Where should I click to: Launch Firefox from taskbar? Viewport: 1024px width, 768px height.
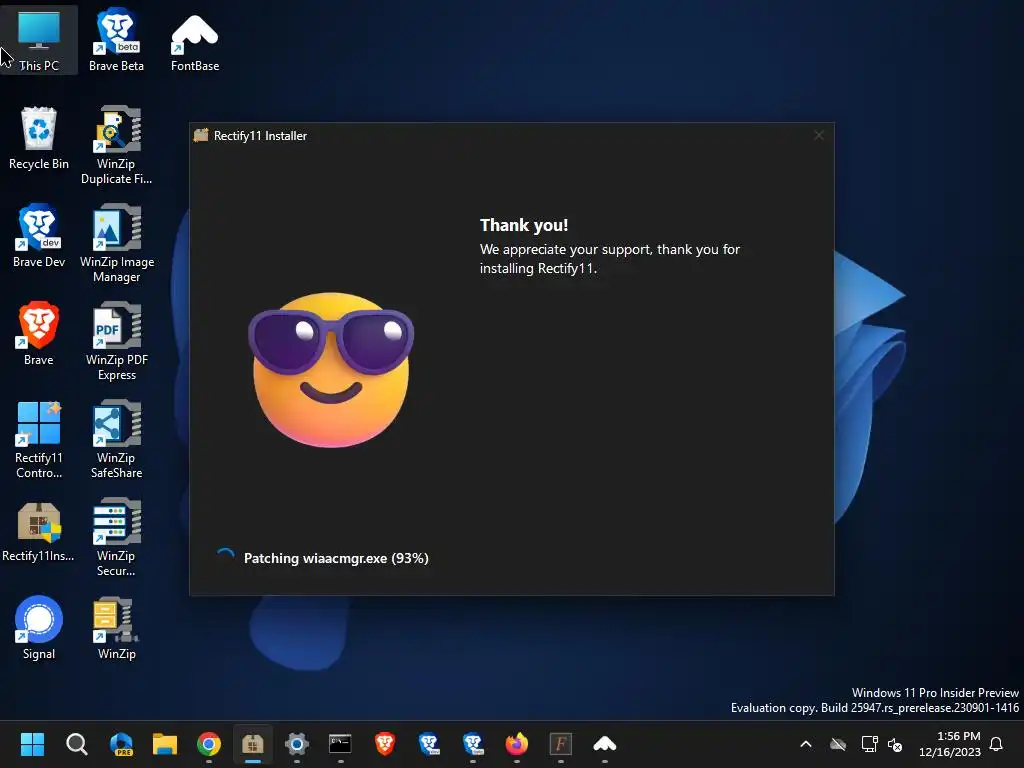click(x=517, y=744)
